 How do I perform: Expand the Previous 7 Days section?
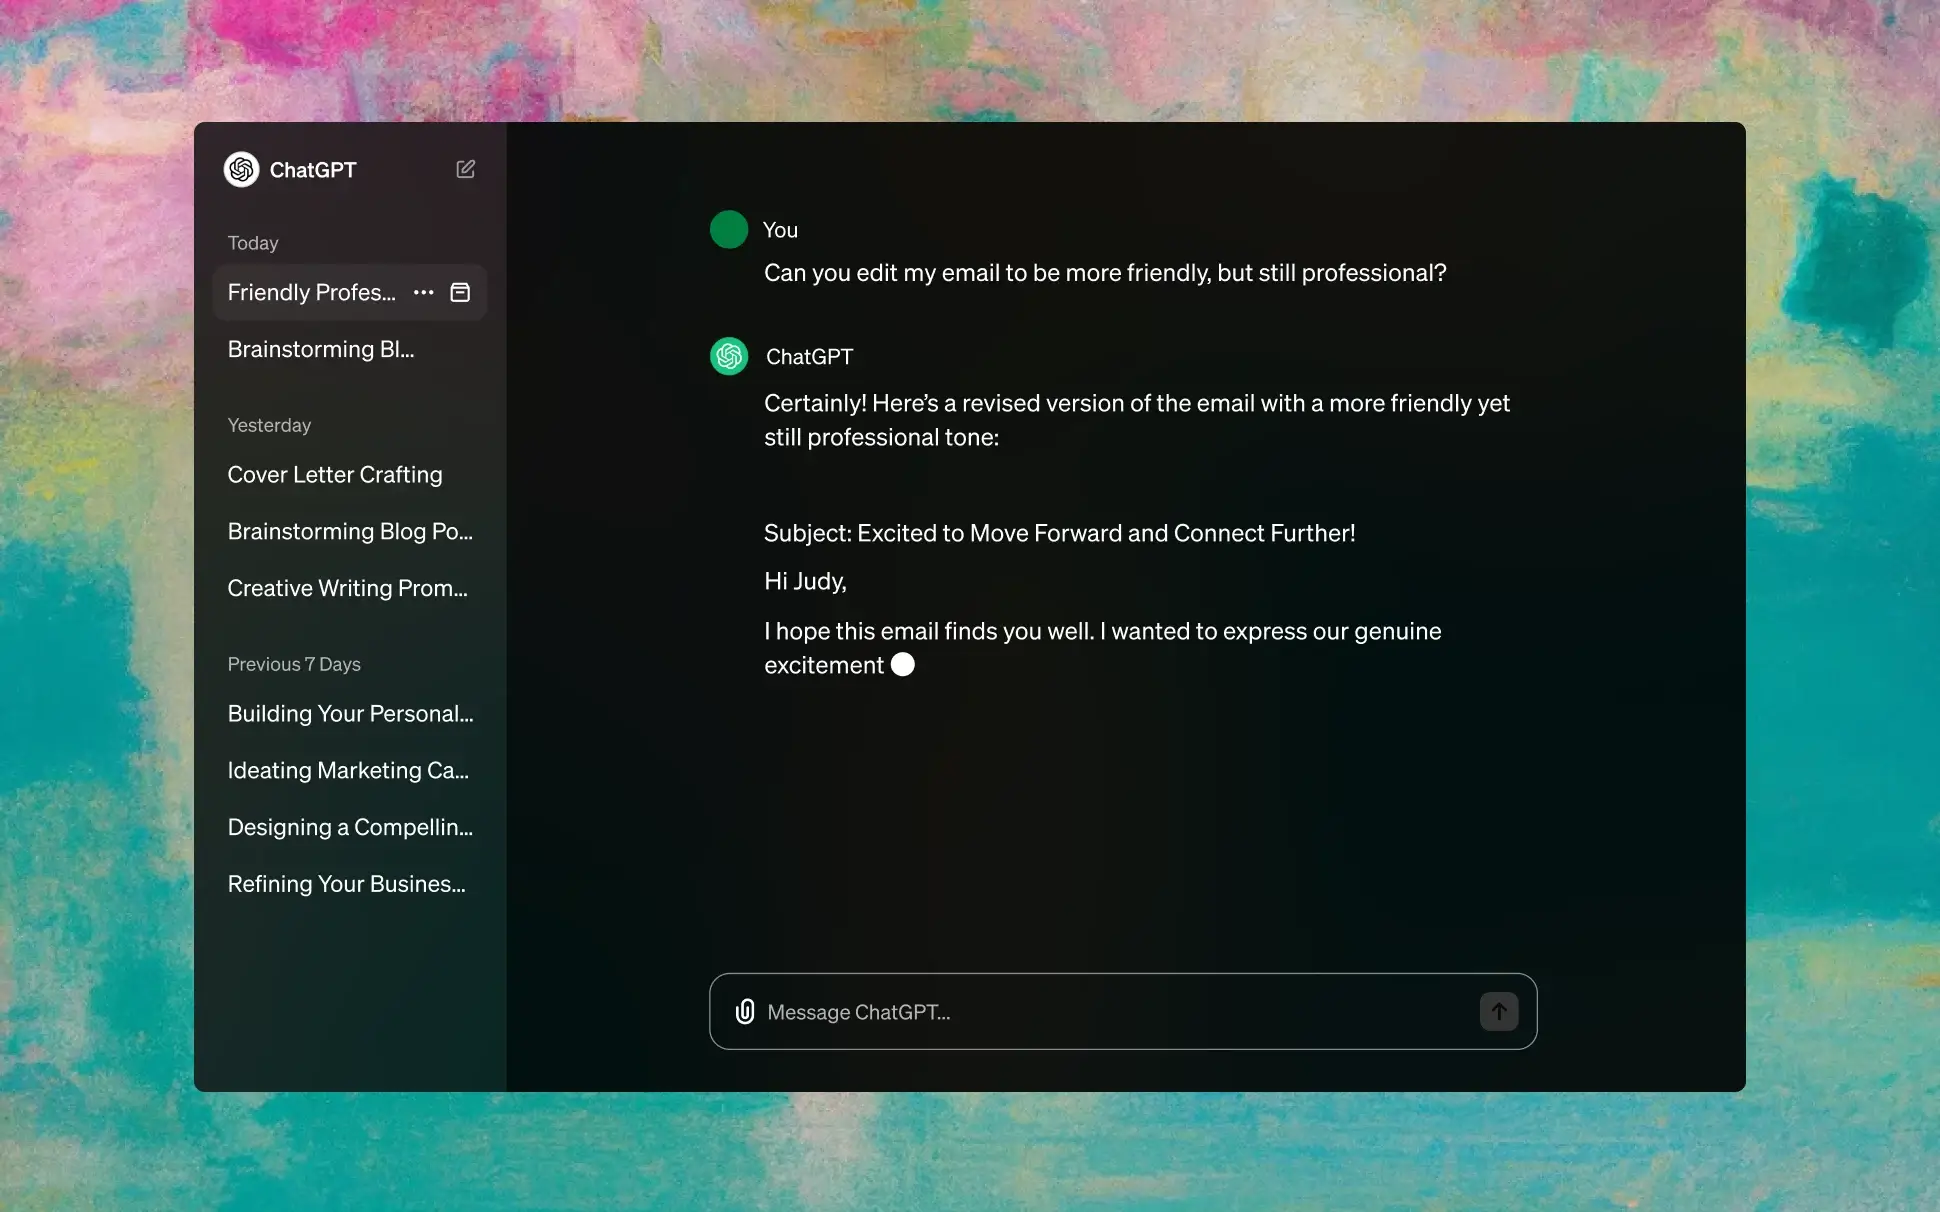tap(293, 663)
